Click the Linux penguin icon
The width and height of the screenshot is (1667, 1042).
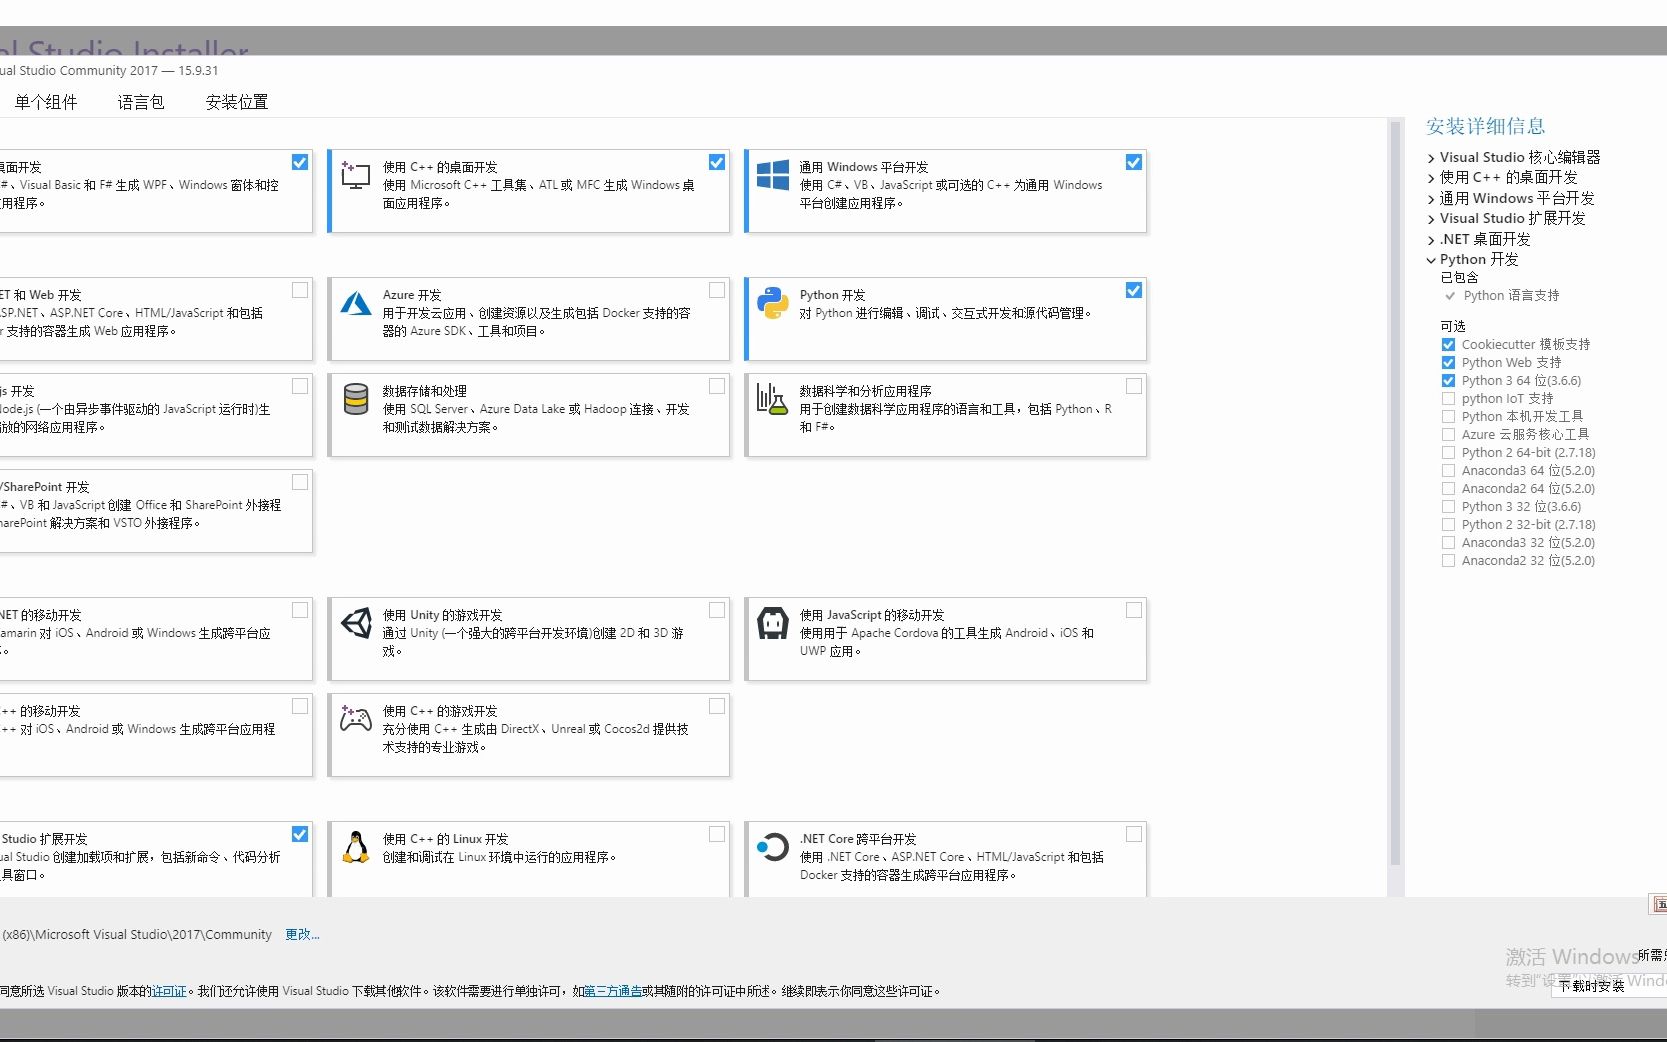click(356, 847)
